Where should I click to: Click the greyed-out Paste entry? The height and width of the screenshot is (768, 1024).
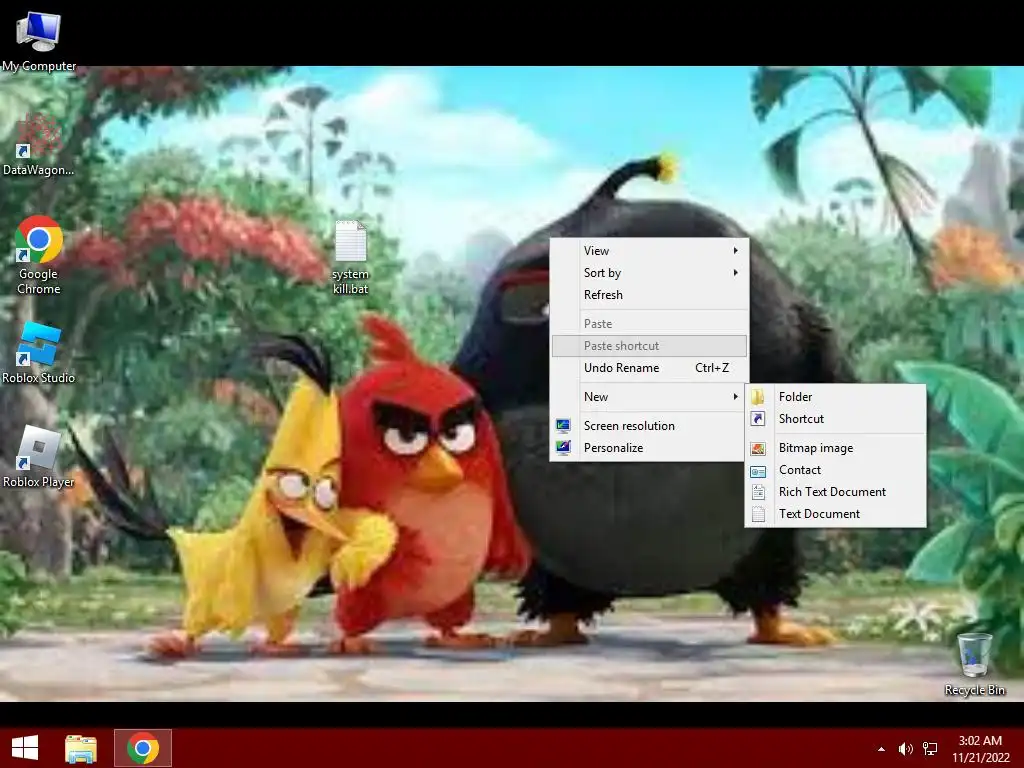[x=650, y=324]
